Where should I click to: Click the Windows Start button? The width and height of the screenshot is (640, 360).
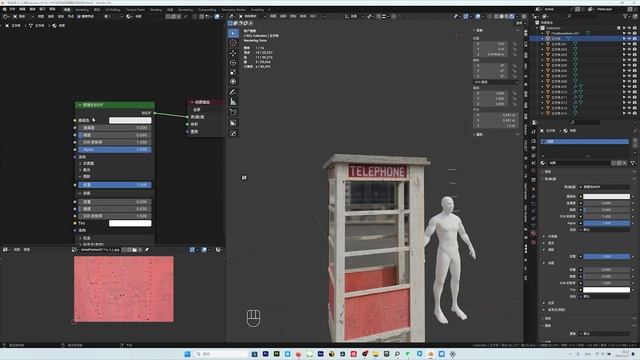187,354
